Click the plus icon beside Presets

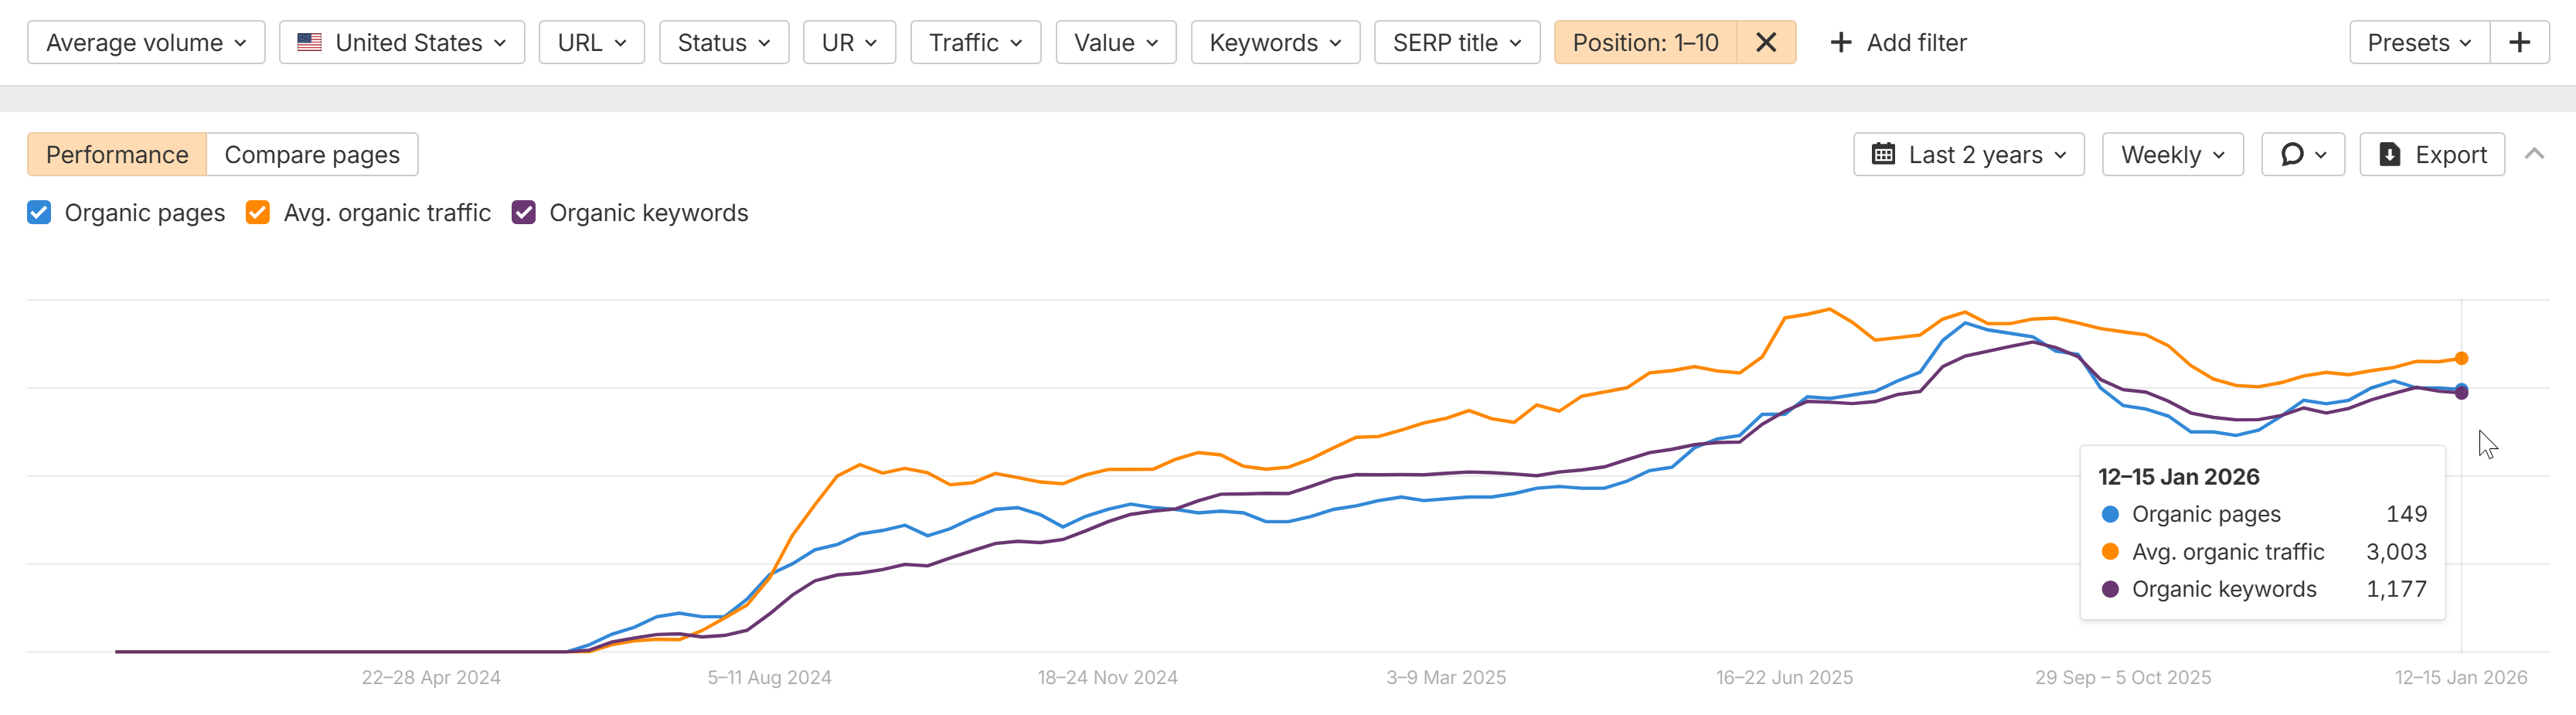[2519, 43]
